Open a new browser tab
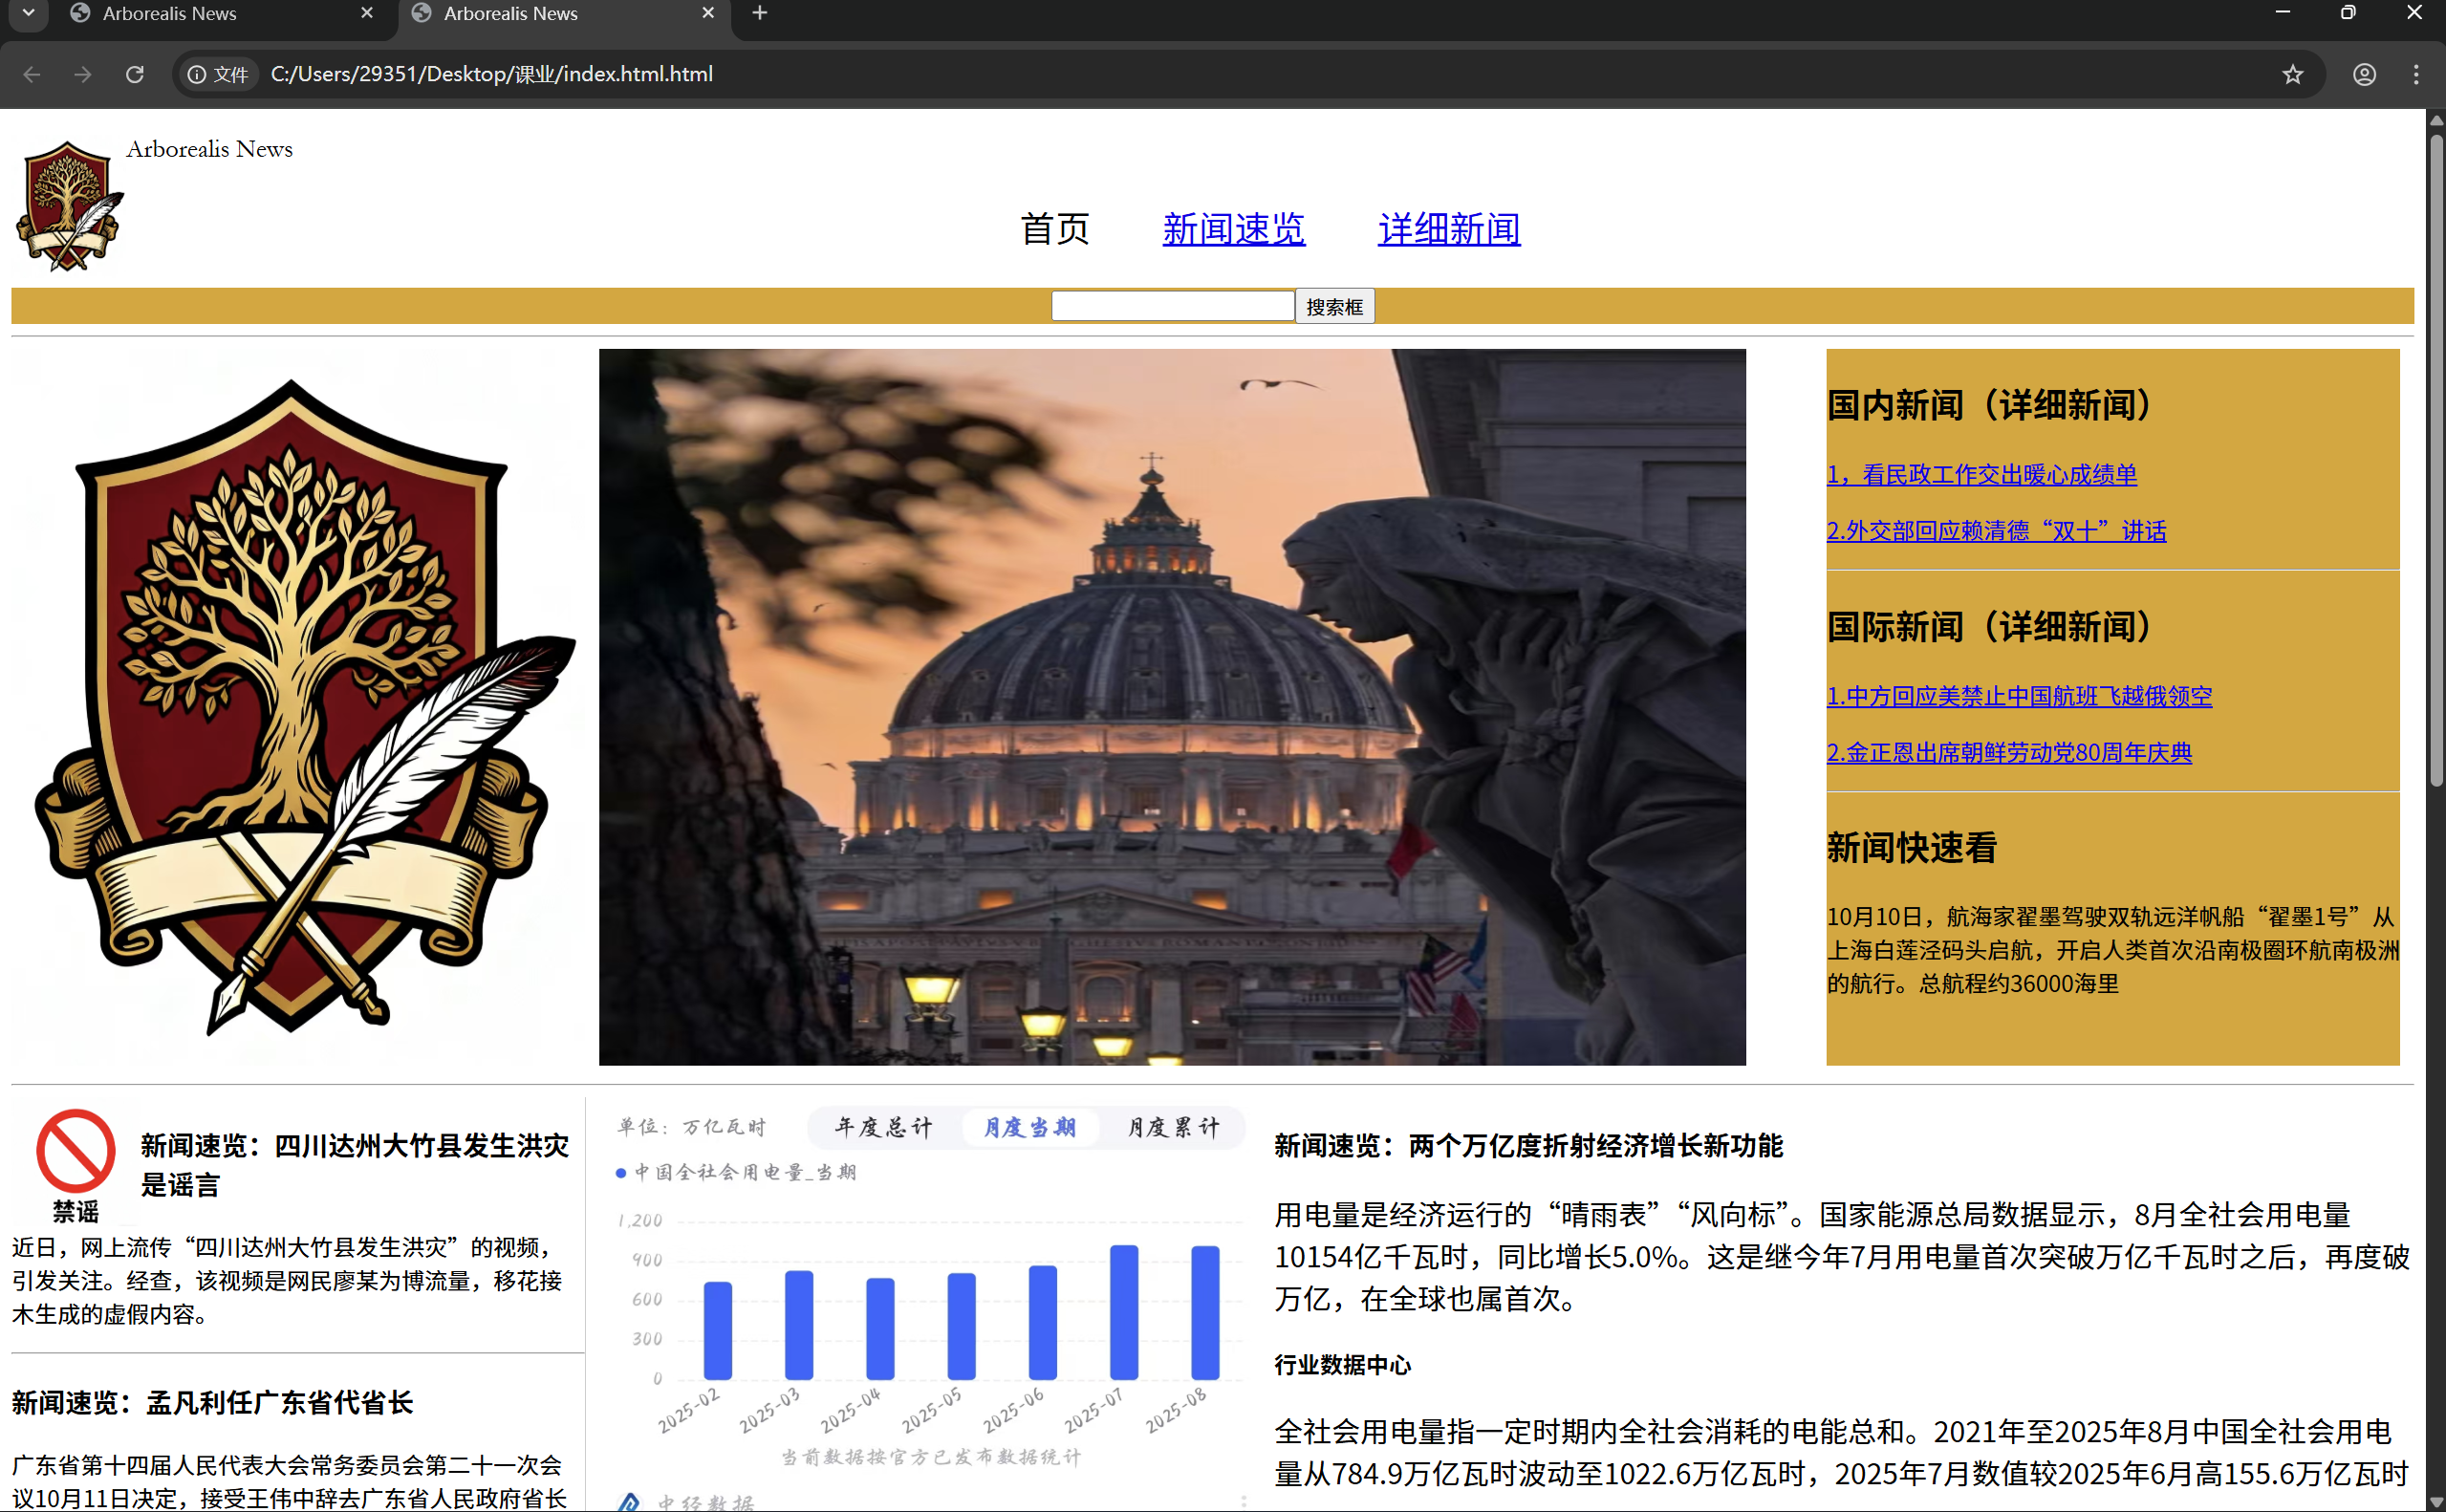The width and height of the screenshot is (2446, 1512). click(760, 13)
